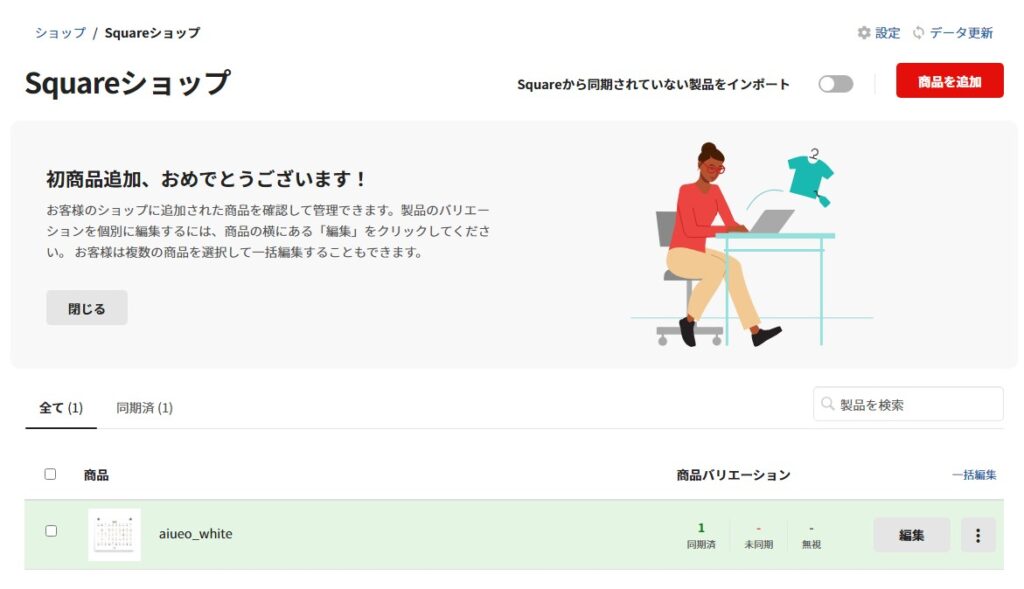Click the 無視 count in aiueo_white row

tap(811, 528)
